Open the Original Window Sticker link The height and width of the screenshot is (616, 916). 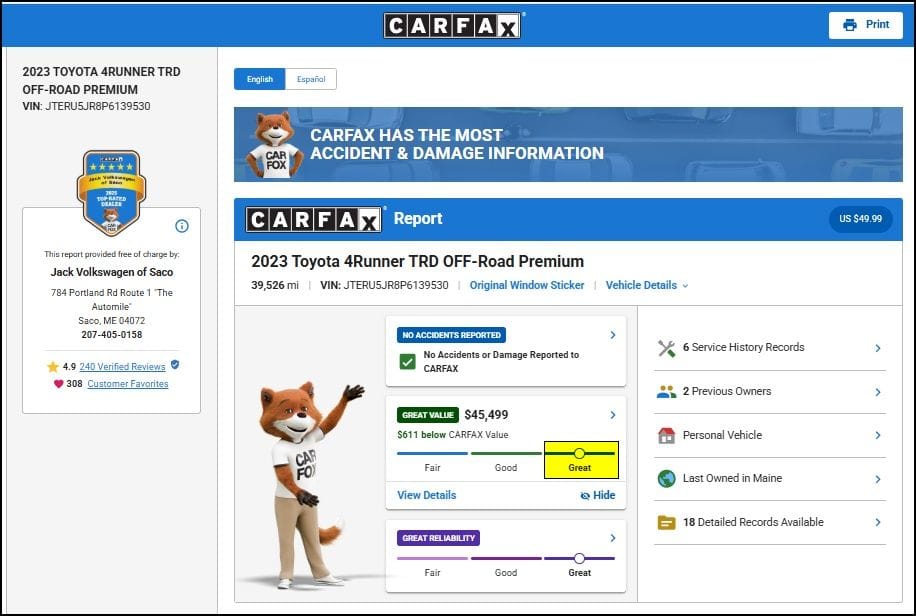tap(526, 285)
